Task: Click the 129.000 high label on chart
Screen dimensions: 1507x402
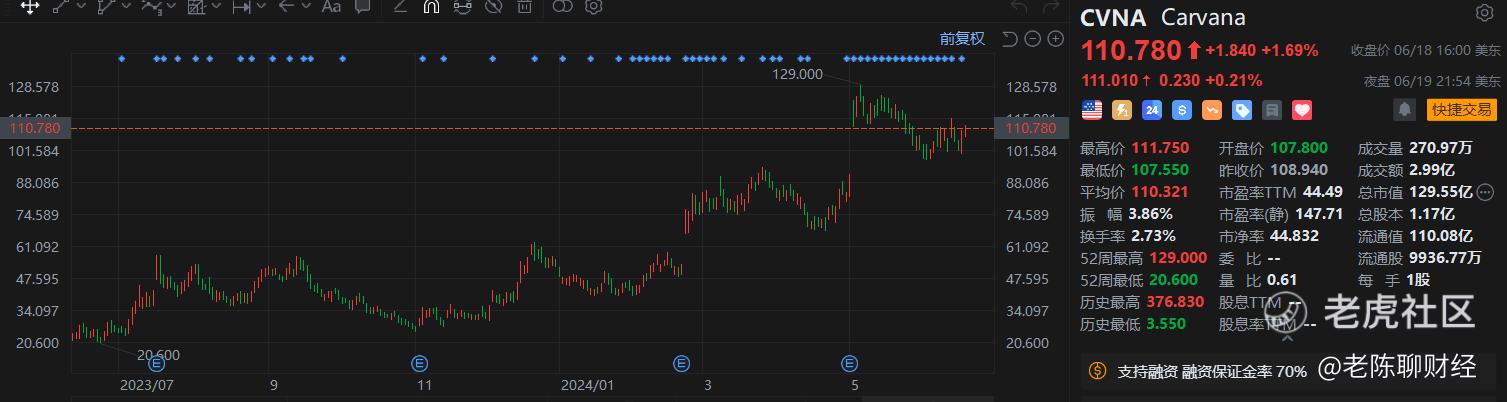Action: (x=797, y=74)
